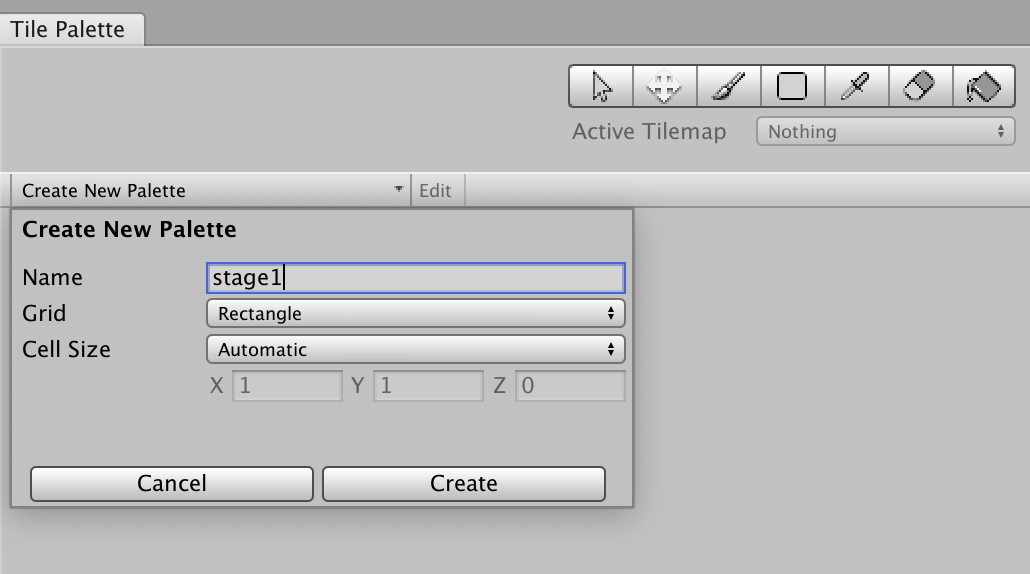This screenshot has width=1030, height=574.
Task: Click the Y cell size field
Action: [428, 385]
